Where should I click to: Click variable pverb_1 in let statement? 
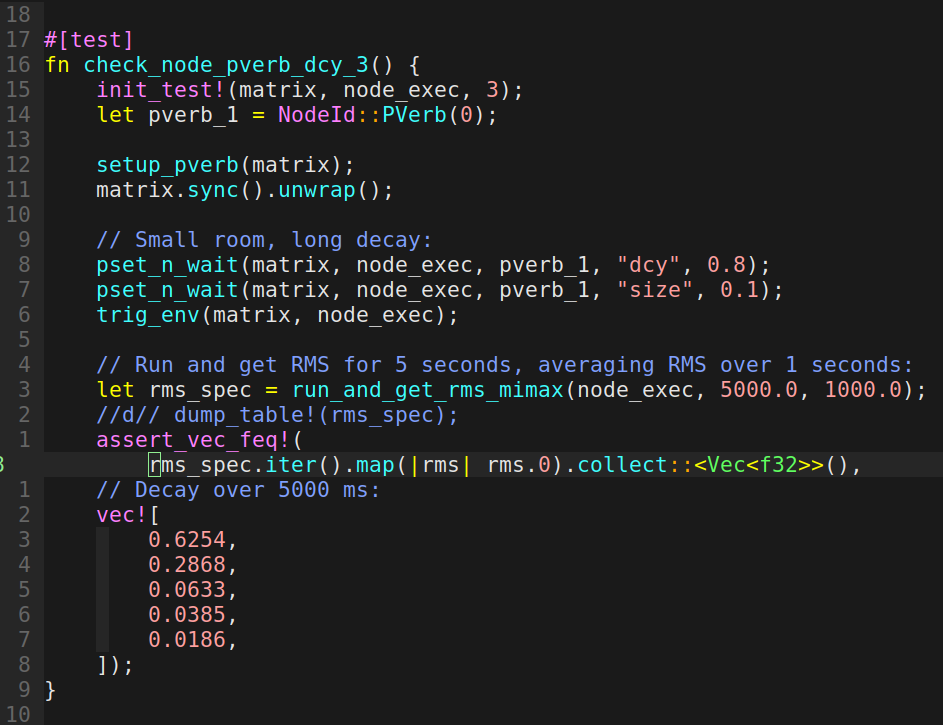tap(193, 115)
